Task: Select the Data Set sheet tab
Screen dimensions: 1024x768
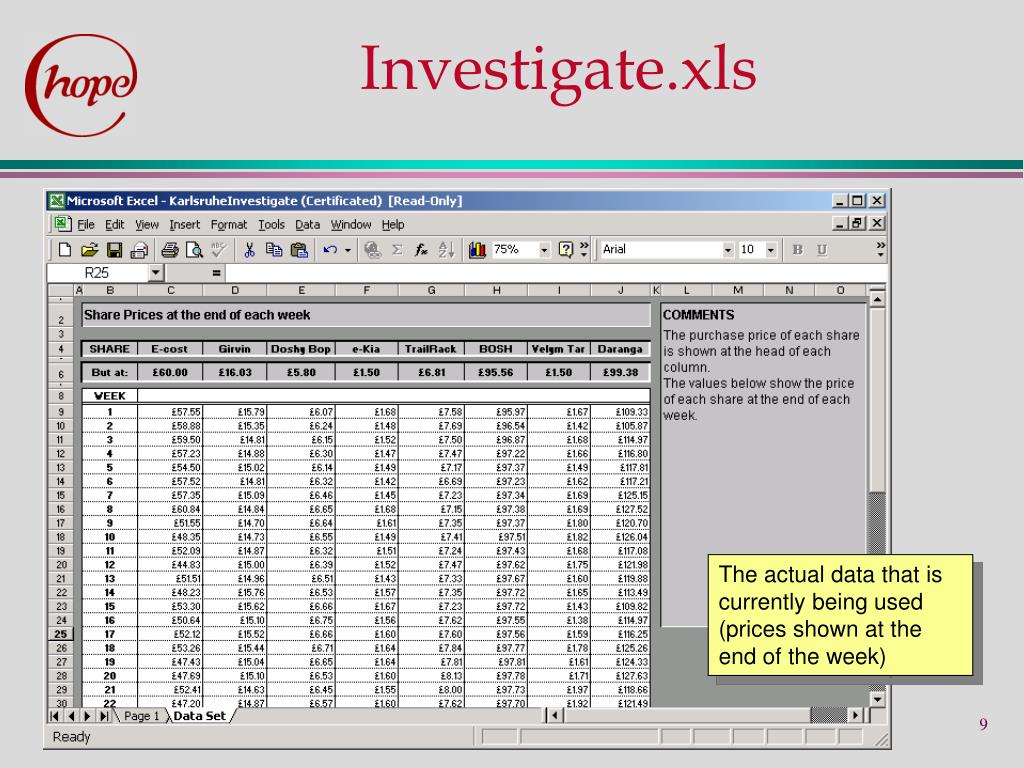Action: point(199,716)
